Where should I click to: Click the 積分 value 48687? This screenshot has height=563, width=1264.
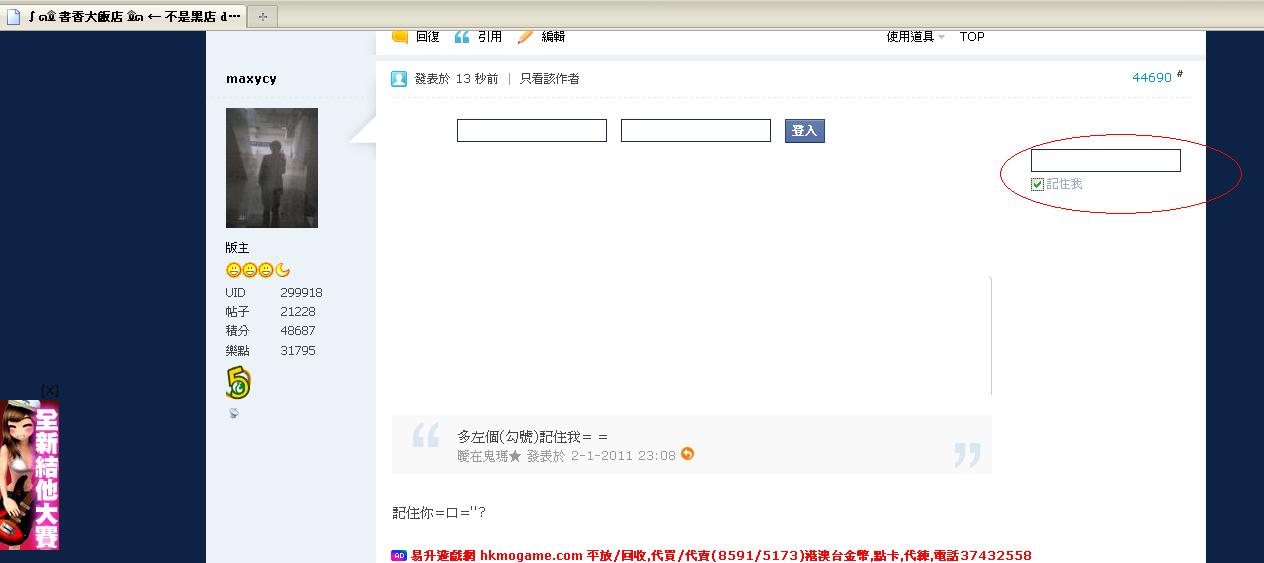[298, 331]
